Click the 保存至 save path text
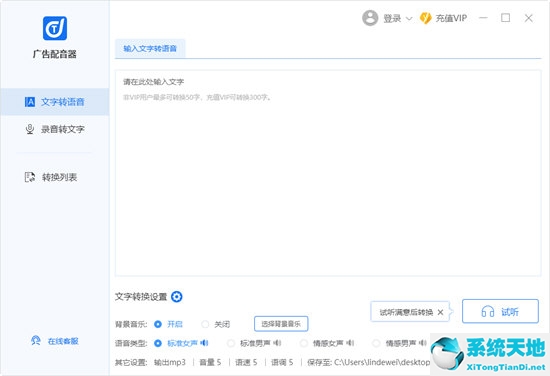The height and width of the screenshot is (376, 550). click(x=369, y=362)
